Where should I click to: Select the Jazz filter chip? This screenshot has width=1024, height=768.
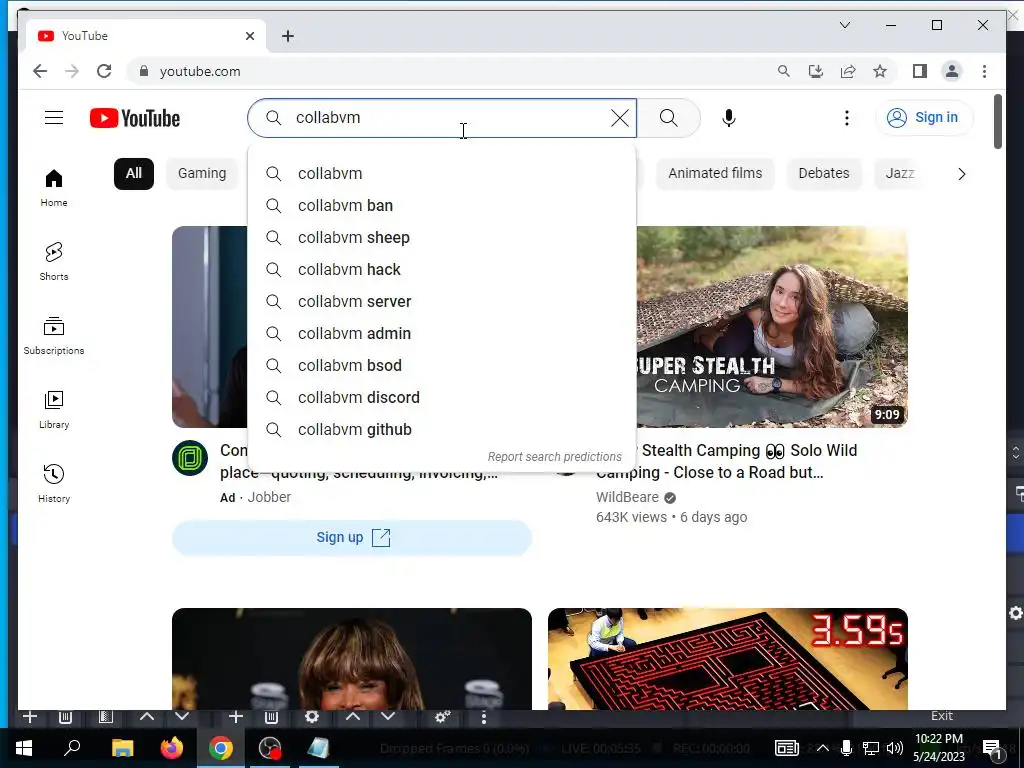click(x=899, y=174)
